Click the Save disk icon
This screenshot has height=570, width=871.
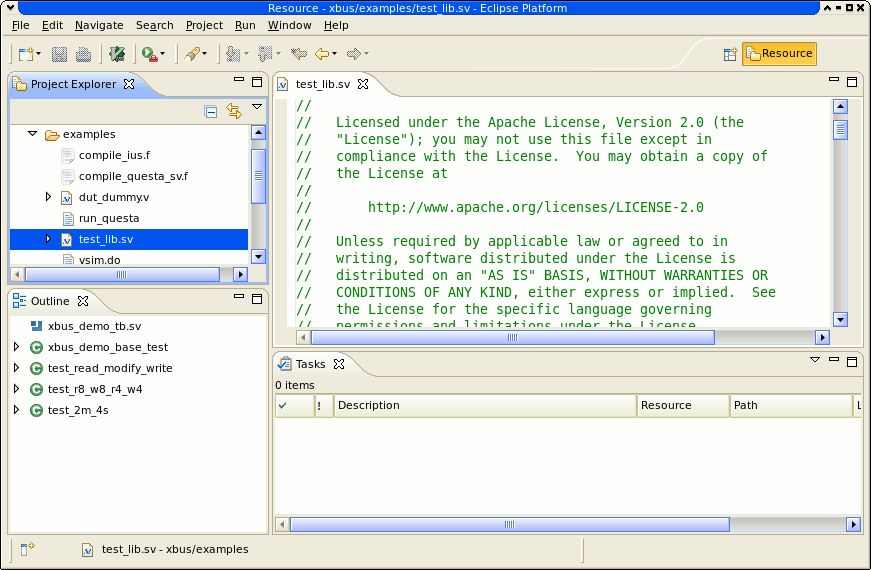pos(59,54)
